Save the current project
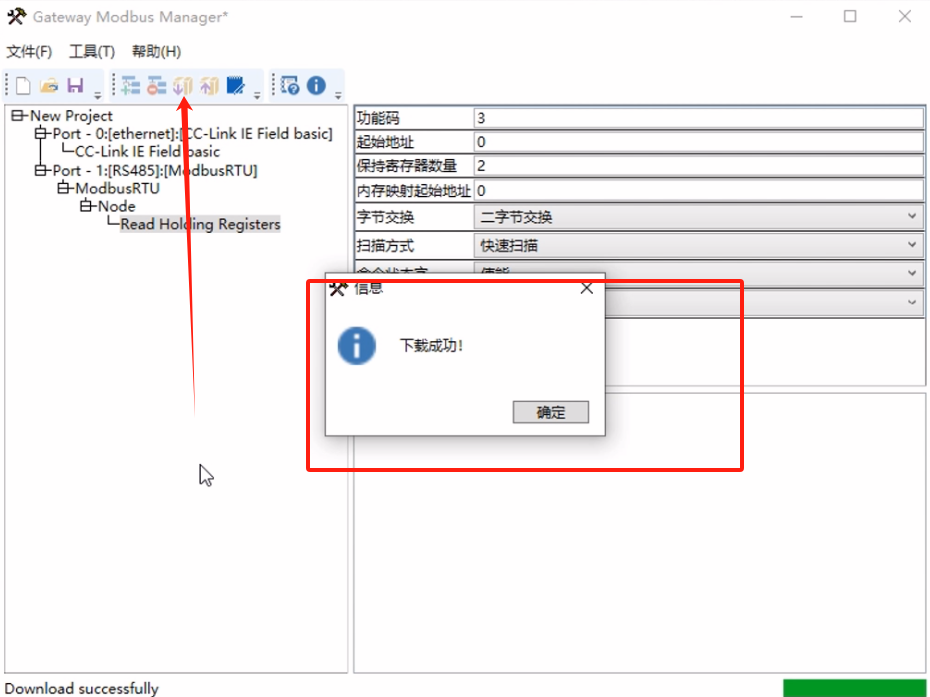930x697 pixels. coord(75,85)
